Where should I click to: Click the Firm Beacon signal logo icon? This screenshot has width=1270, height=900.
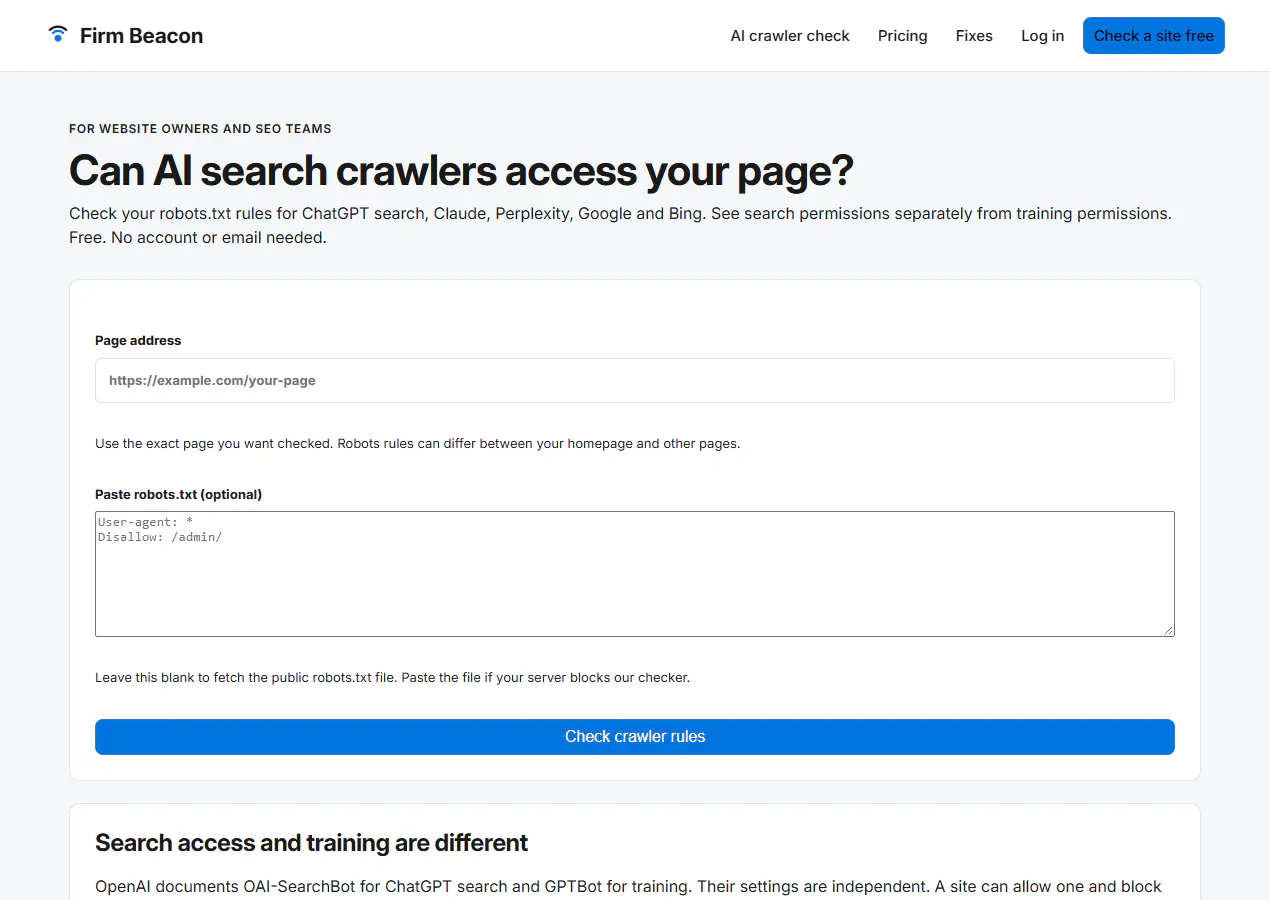click(x=58, y=35)
